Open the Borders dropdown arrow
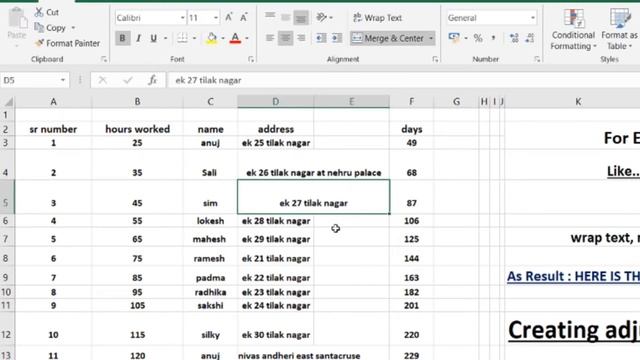The image size is (640, 360). coord(194,38)
